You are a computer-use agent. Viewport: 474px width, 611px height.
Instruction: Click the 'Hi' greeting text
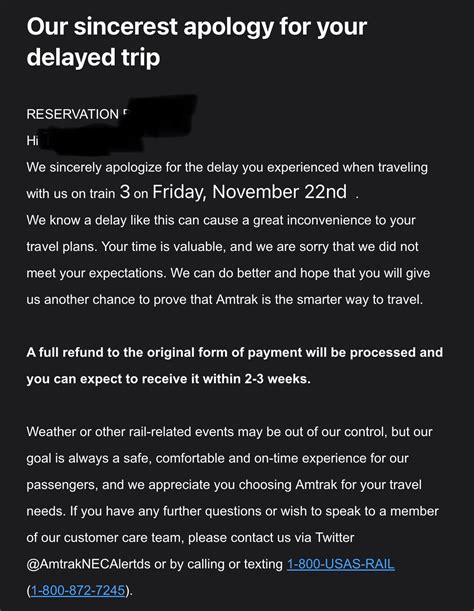32,141
